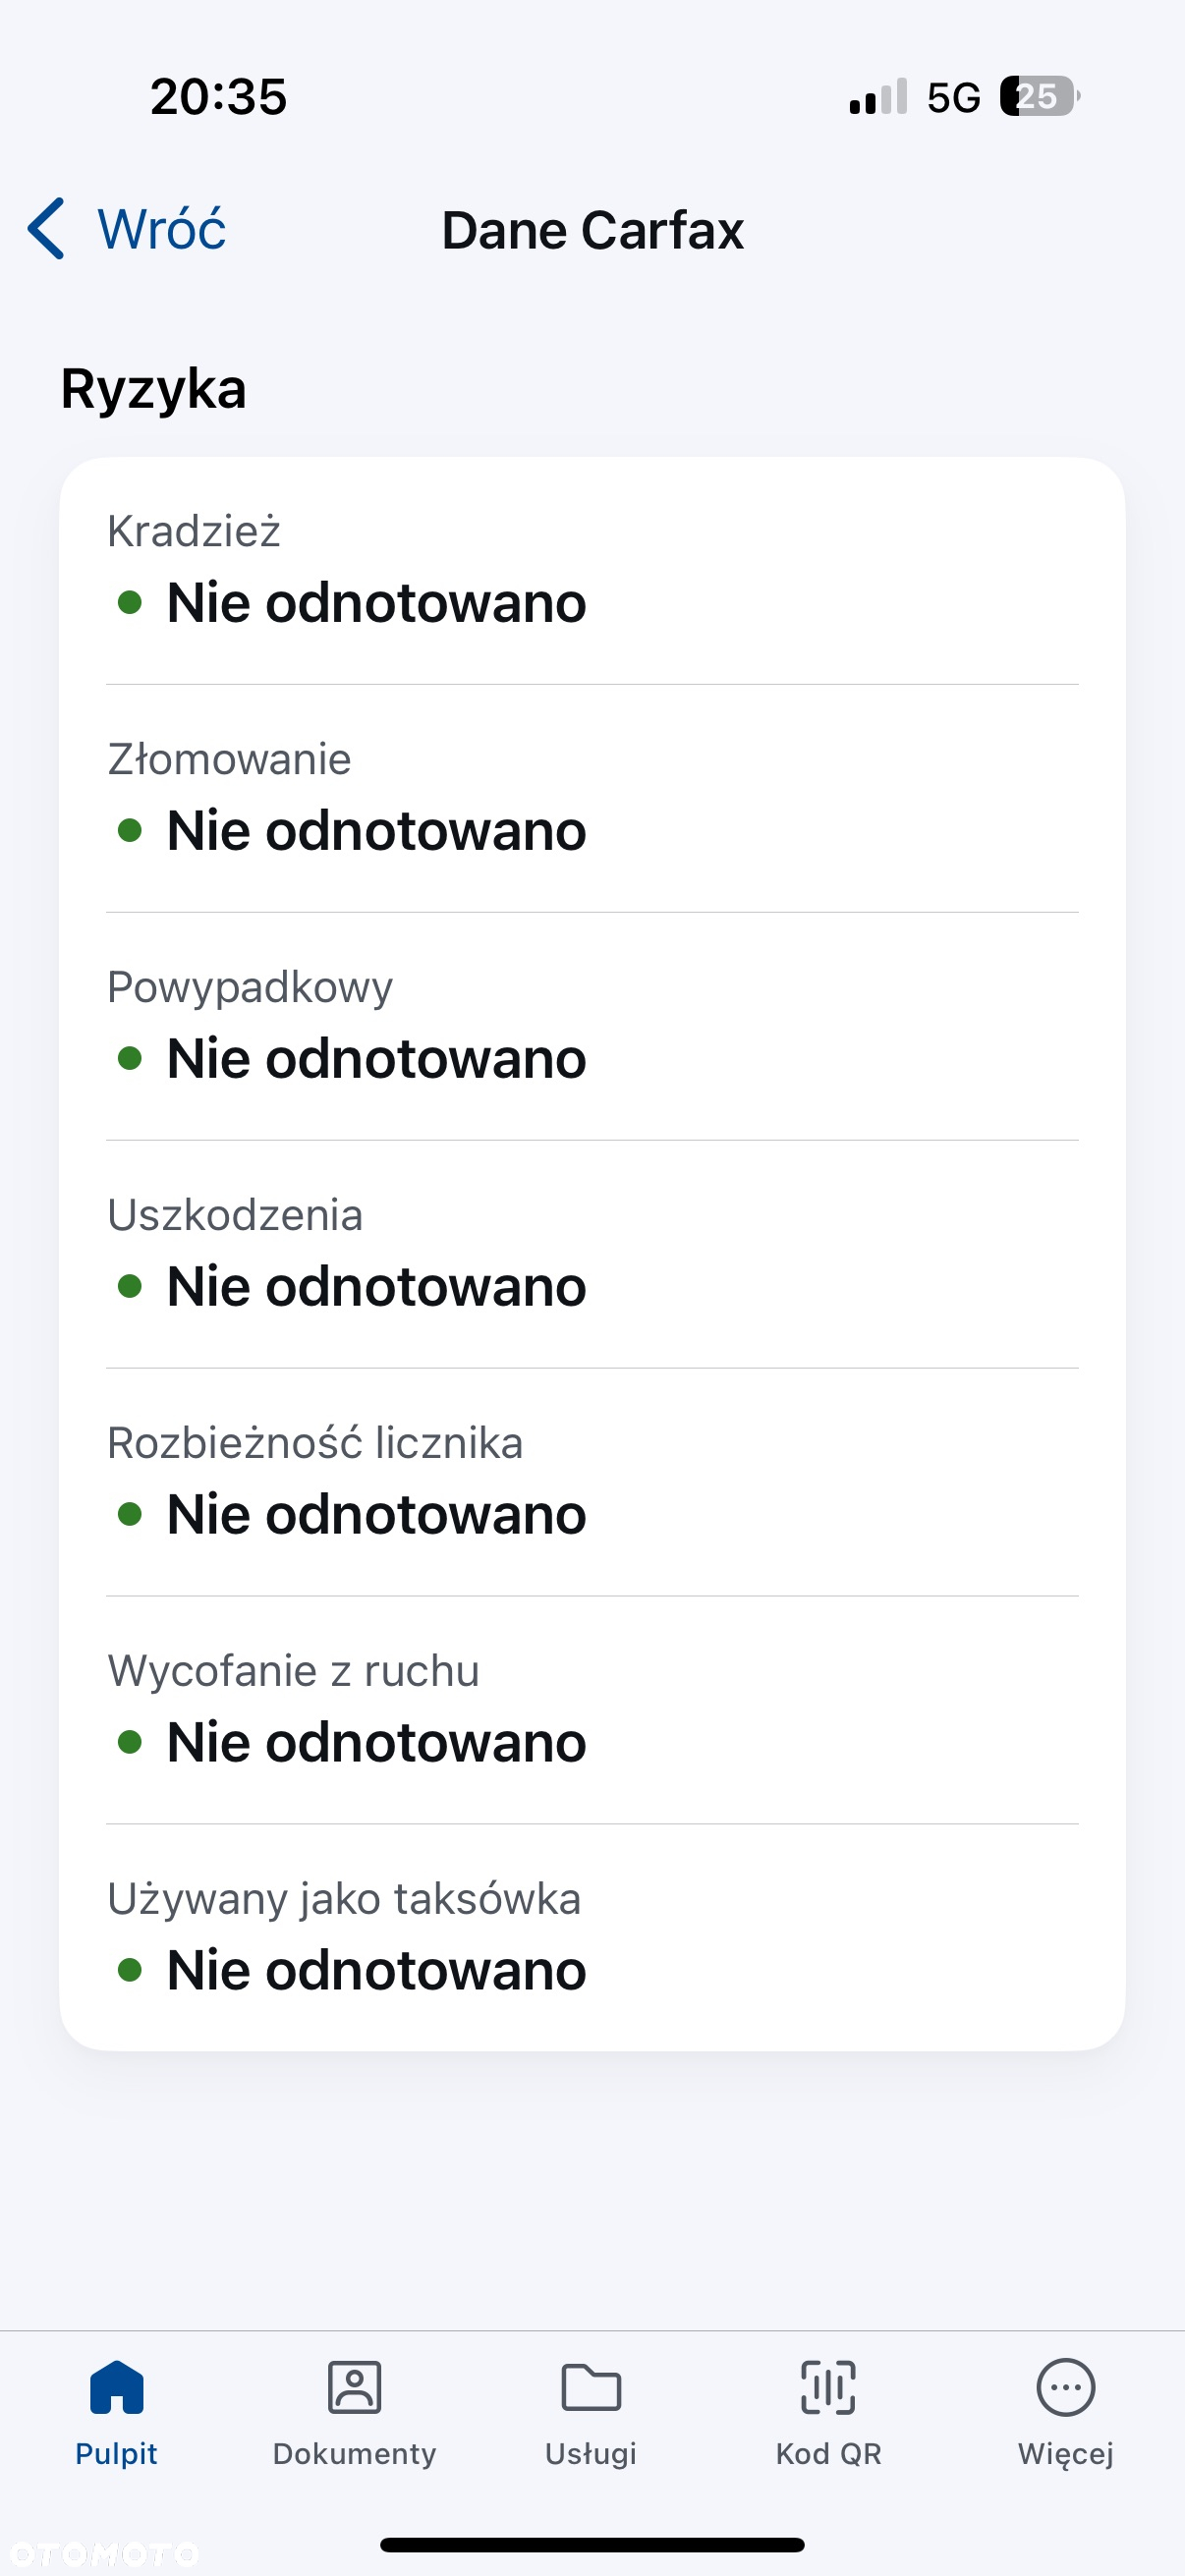This screenshot has height=2576, width=1185.
Task: Tap the cellular signal bars icon
Action: (878, 97)
